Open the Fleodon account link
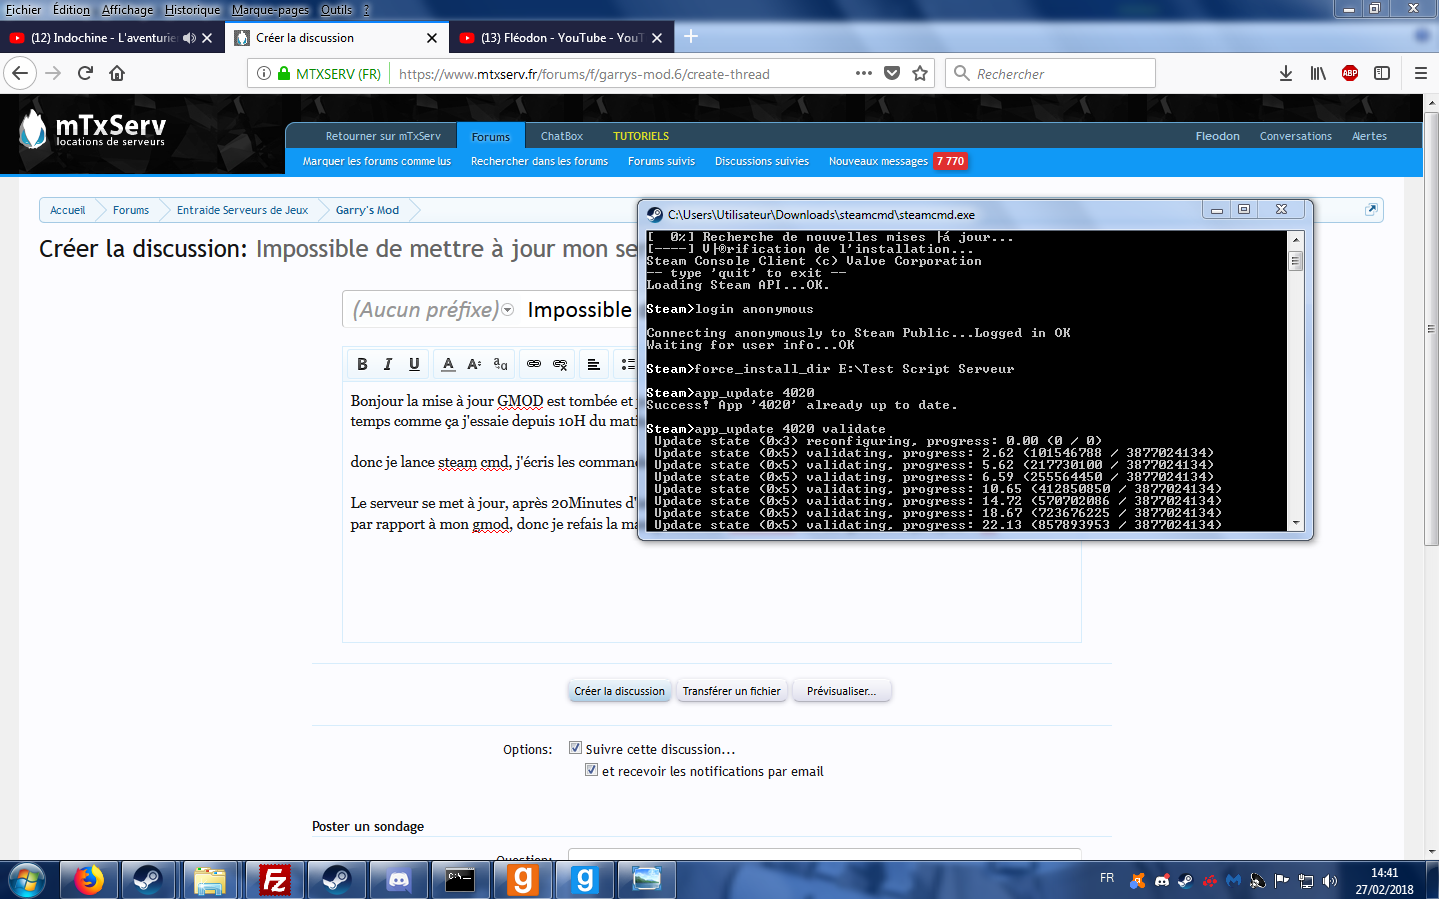 pyautogui.click(x=1217, y=136)
